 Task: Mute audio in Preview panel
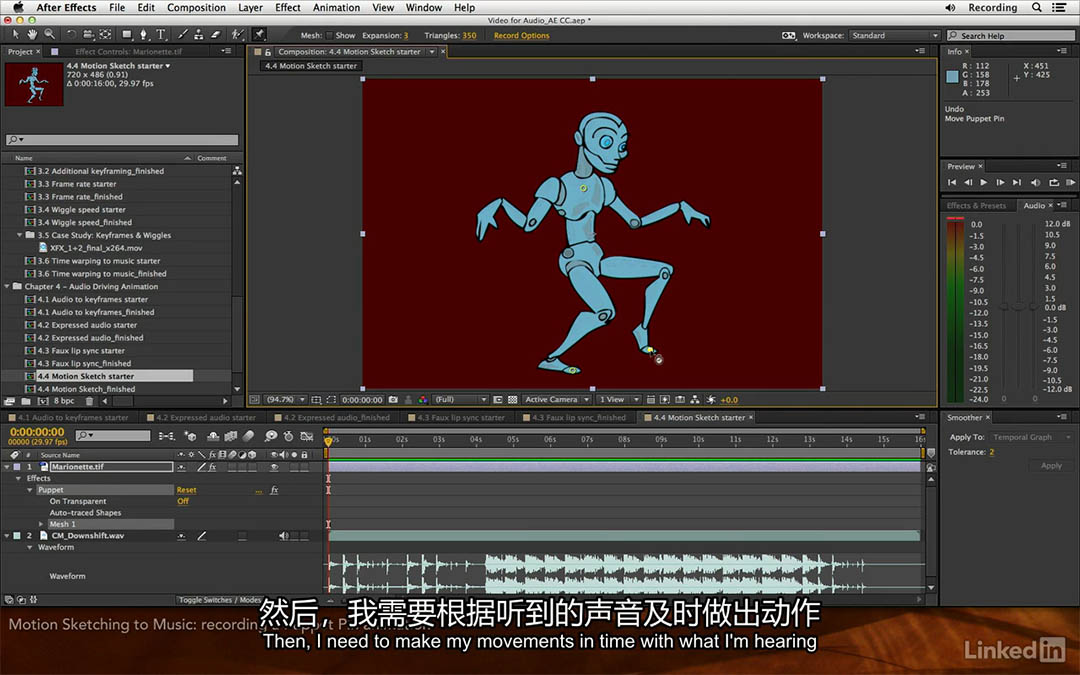coord(1035,183)
